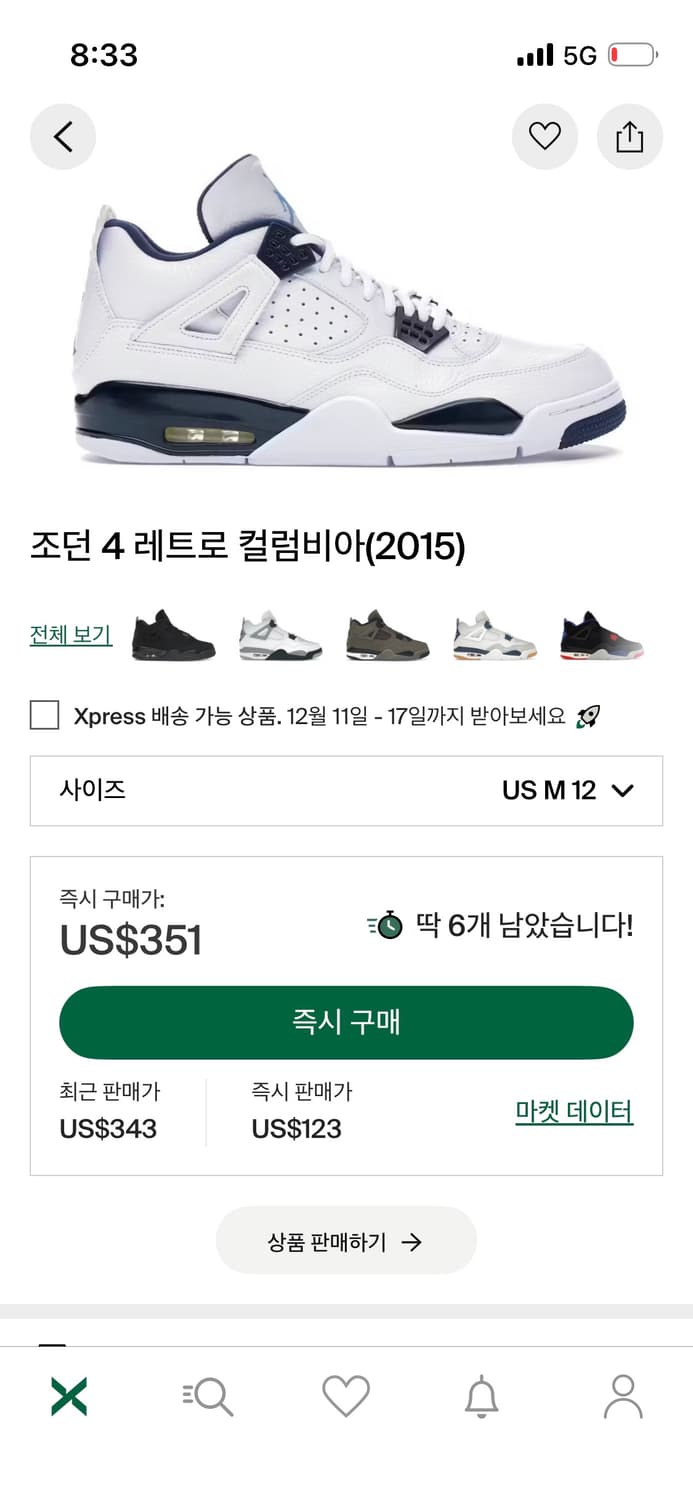Expand size options via chevron arrow

[624, 791]
